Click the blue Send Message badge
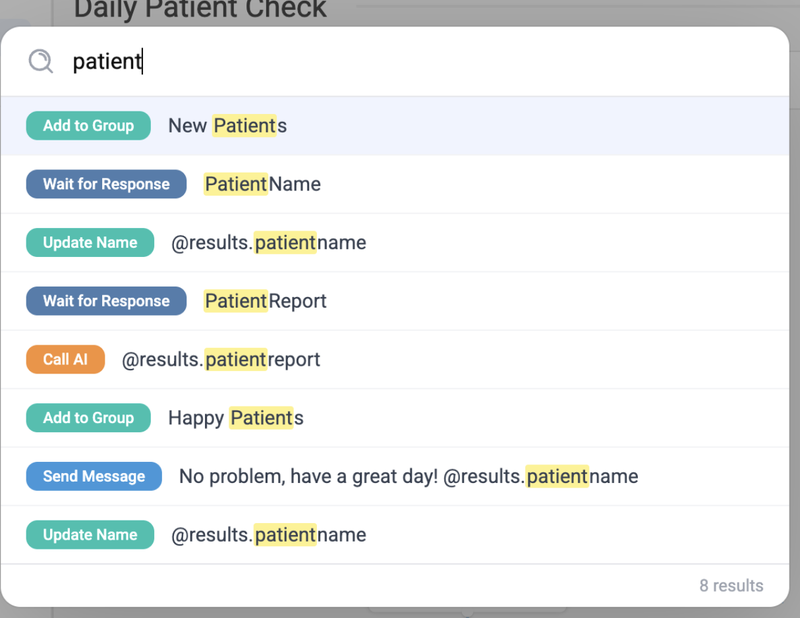800x618 pixels. coord(94,476)
